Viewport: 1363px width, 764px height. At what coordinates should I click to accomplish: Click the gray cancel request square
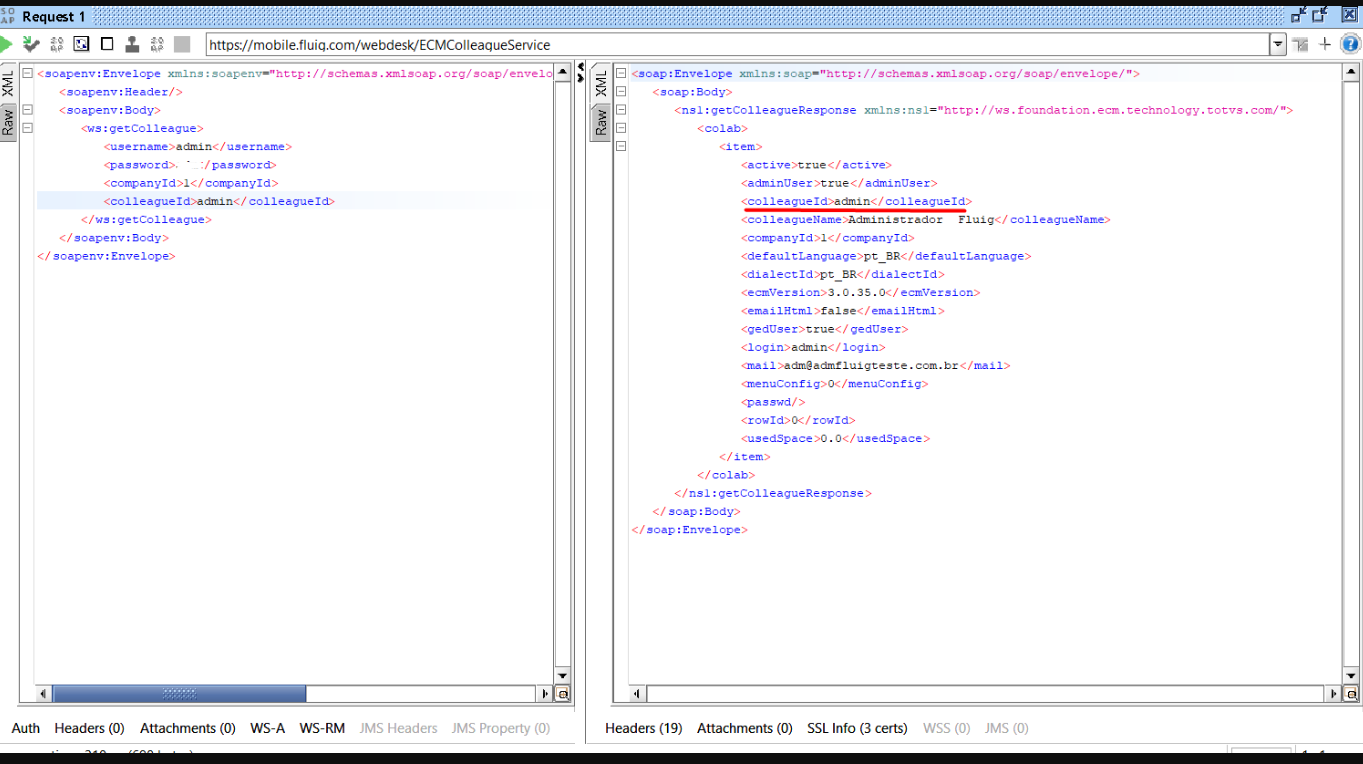click(182, 44)
